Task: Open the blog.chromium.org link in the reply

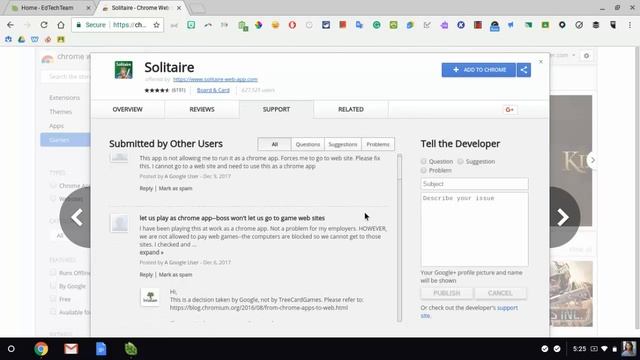Action: coord(259,308)
